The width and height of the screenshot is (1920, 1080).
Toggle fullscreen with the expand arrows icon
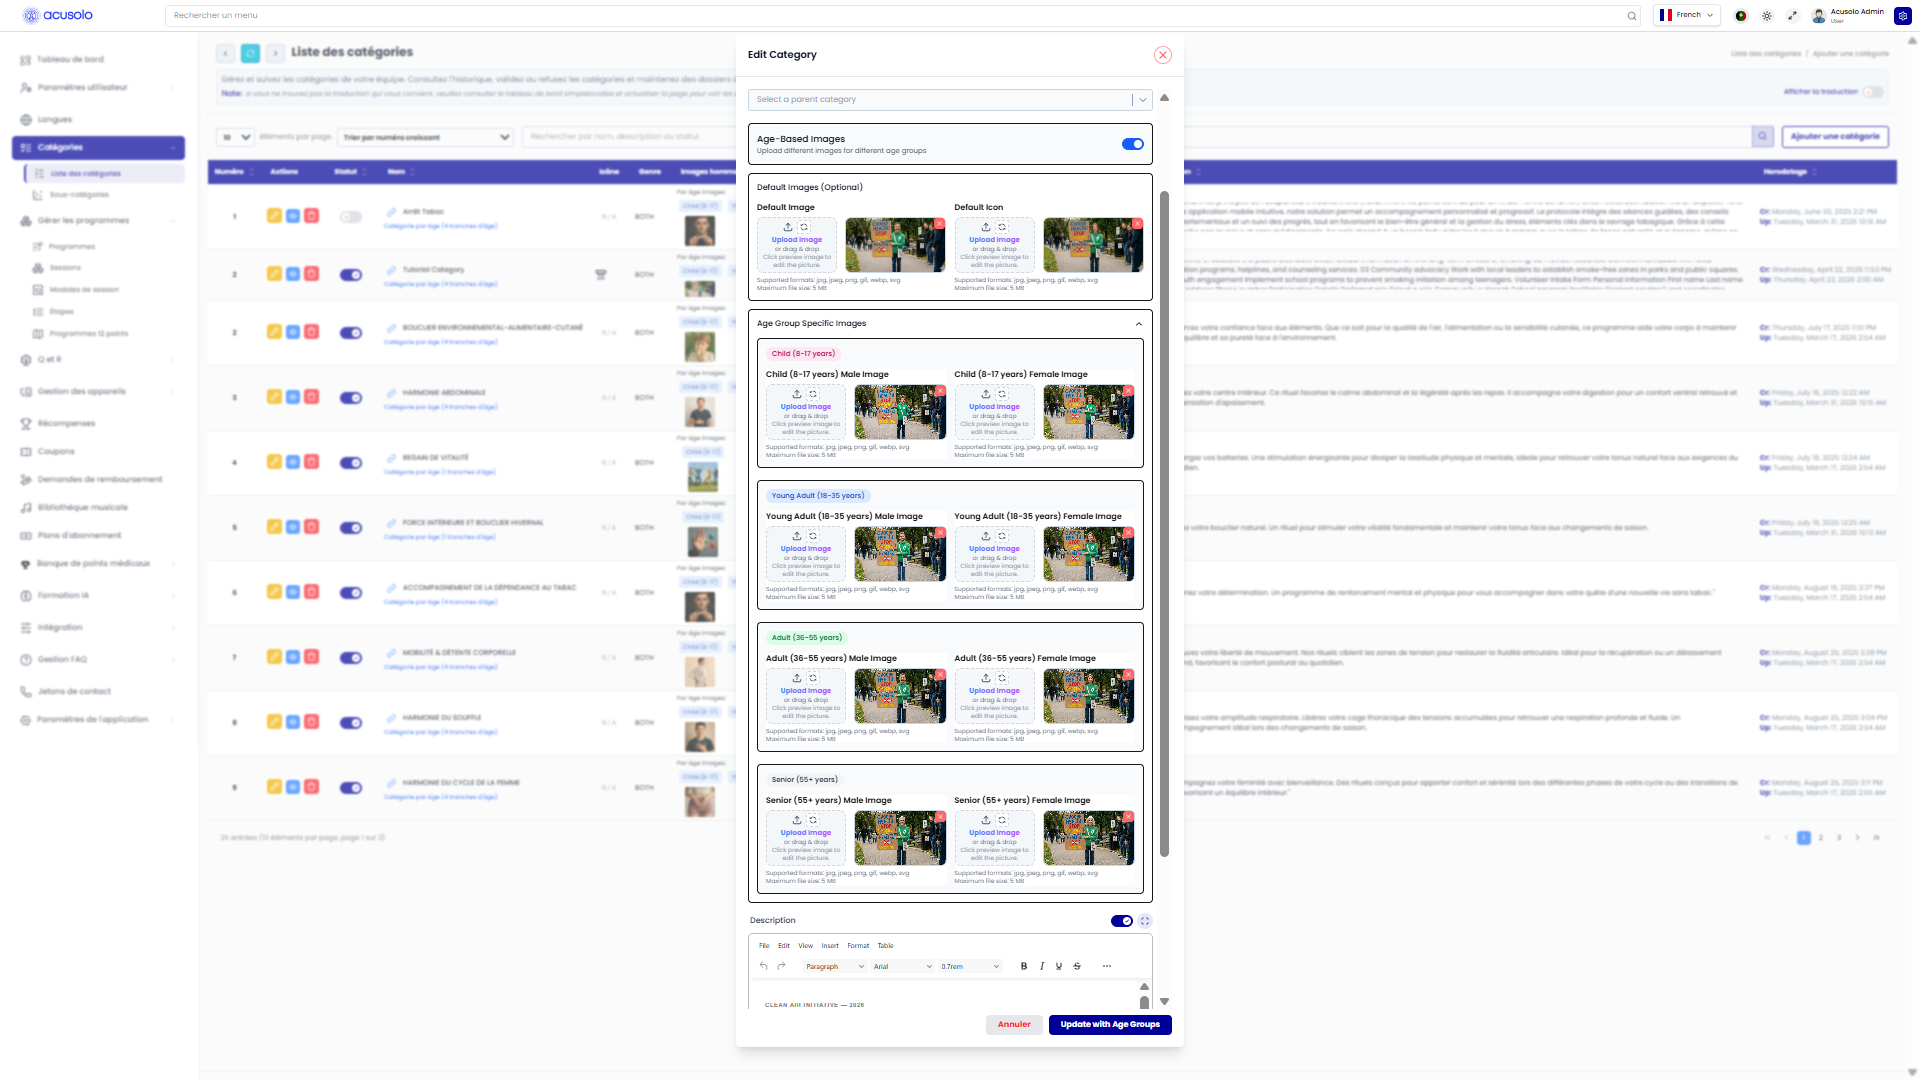1793,16
